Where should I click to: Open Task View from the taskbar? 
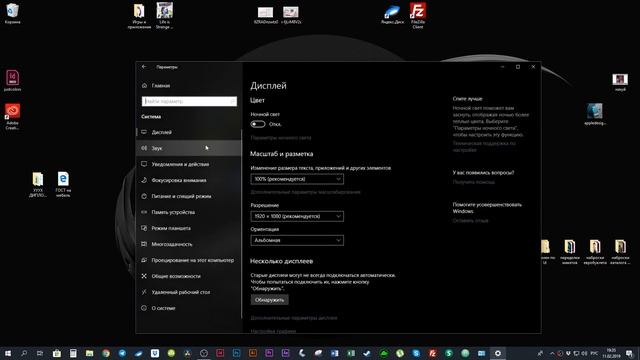[x=40, y=353]
